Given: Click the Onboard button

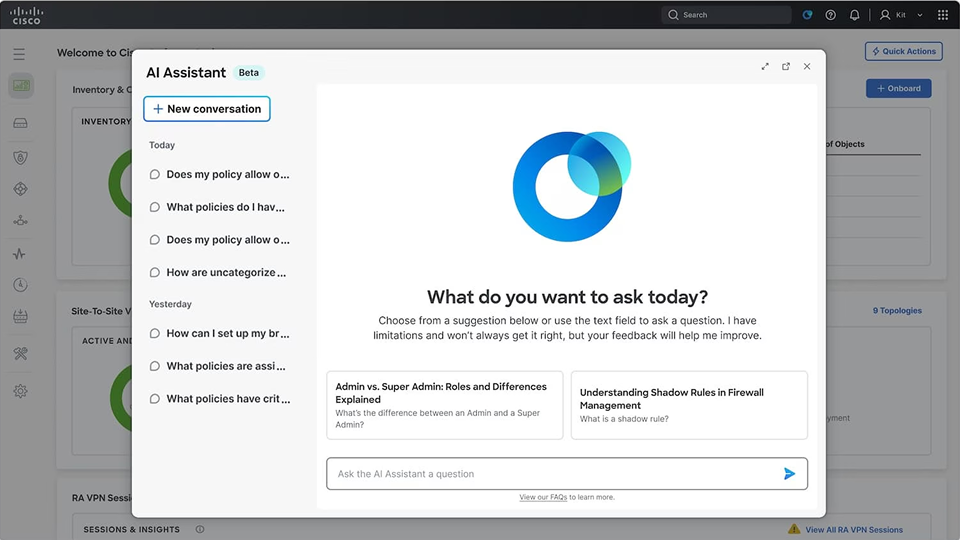Looking at the screenshot, I should pyautogui.click(x=899, y=88).
